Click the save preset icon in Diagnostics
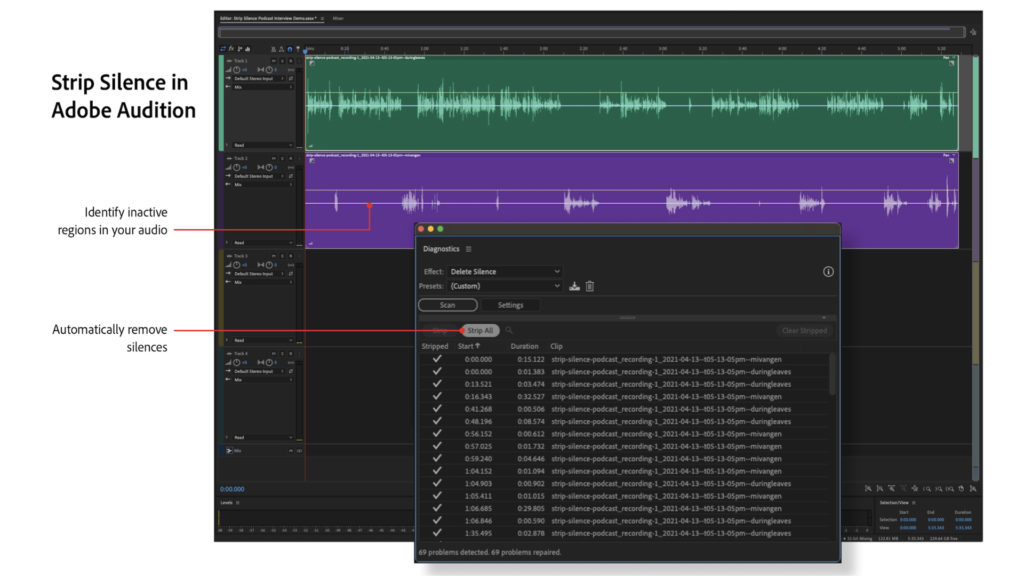The height and width of the screenshot is (576, 1024). pos(575,286)
